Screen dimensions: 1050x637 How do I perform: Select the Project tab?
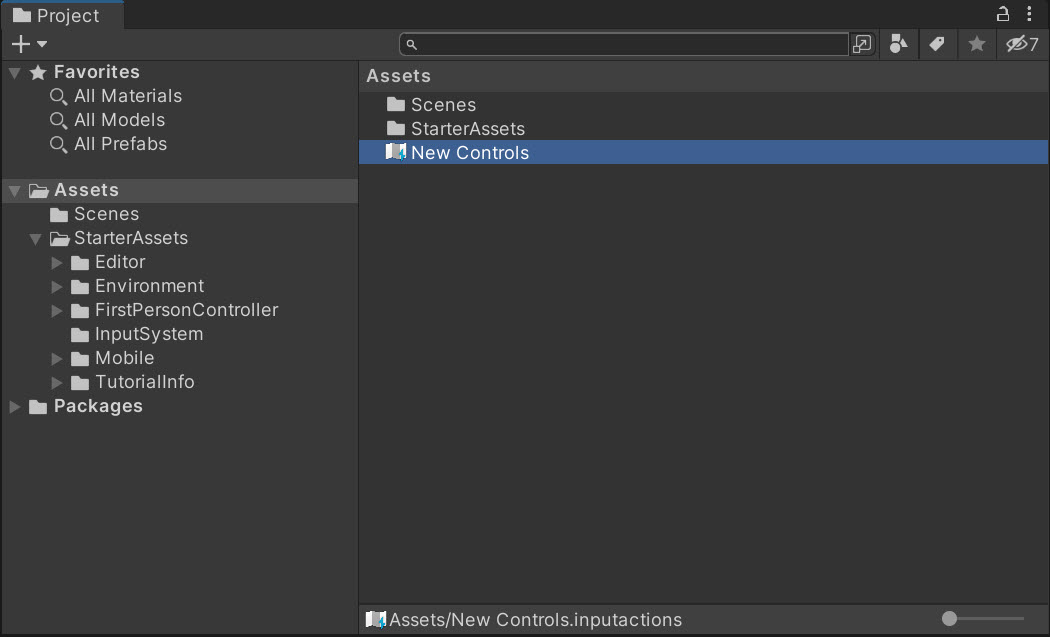click(x=62, y=15)
